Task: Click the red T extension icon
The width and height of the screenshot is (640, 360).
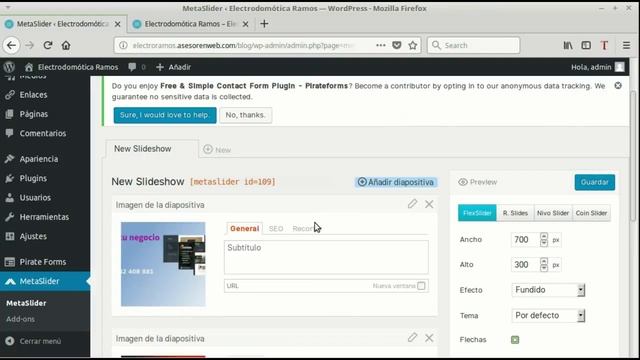Action: 604,45
